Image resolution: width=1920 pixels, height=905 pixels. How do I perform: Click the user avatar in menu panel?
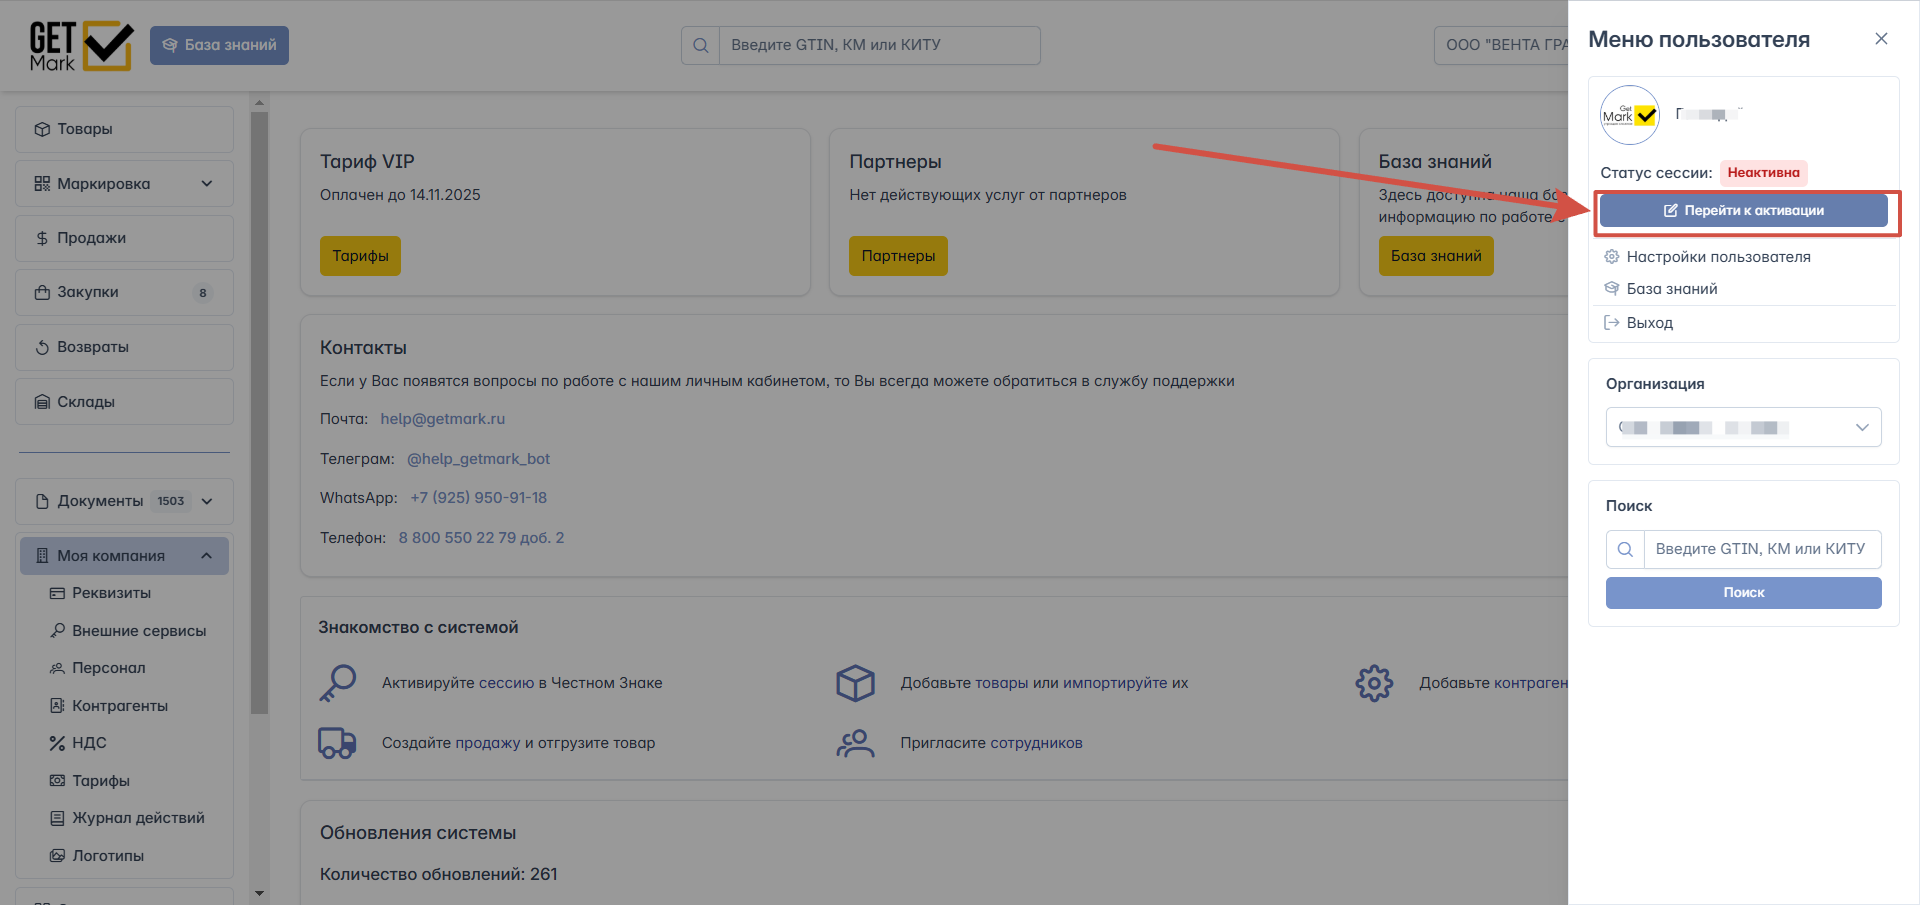point(1629,115)
